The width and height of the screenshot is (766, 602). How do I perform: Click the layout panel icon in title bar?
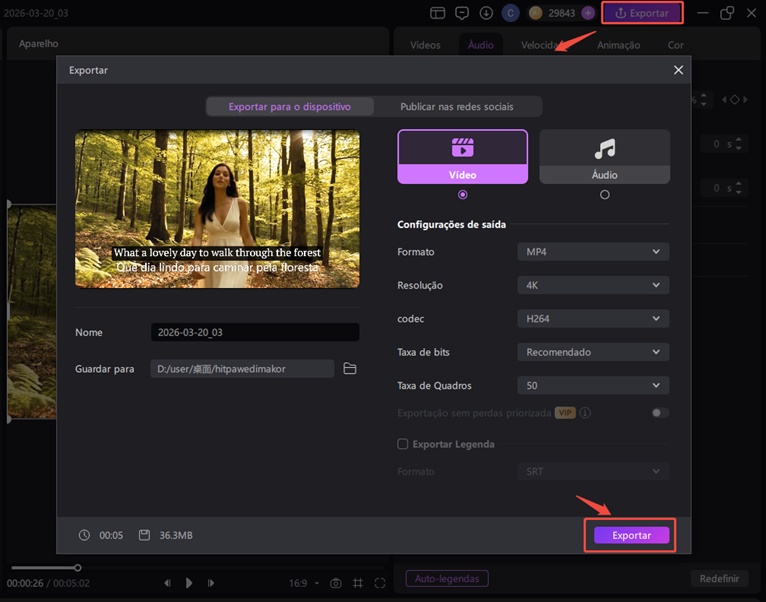(x=437, y=13)
